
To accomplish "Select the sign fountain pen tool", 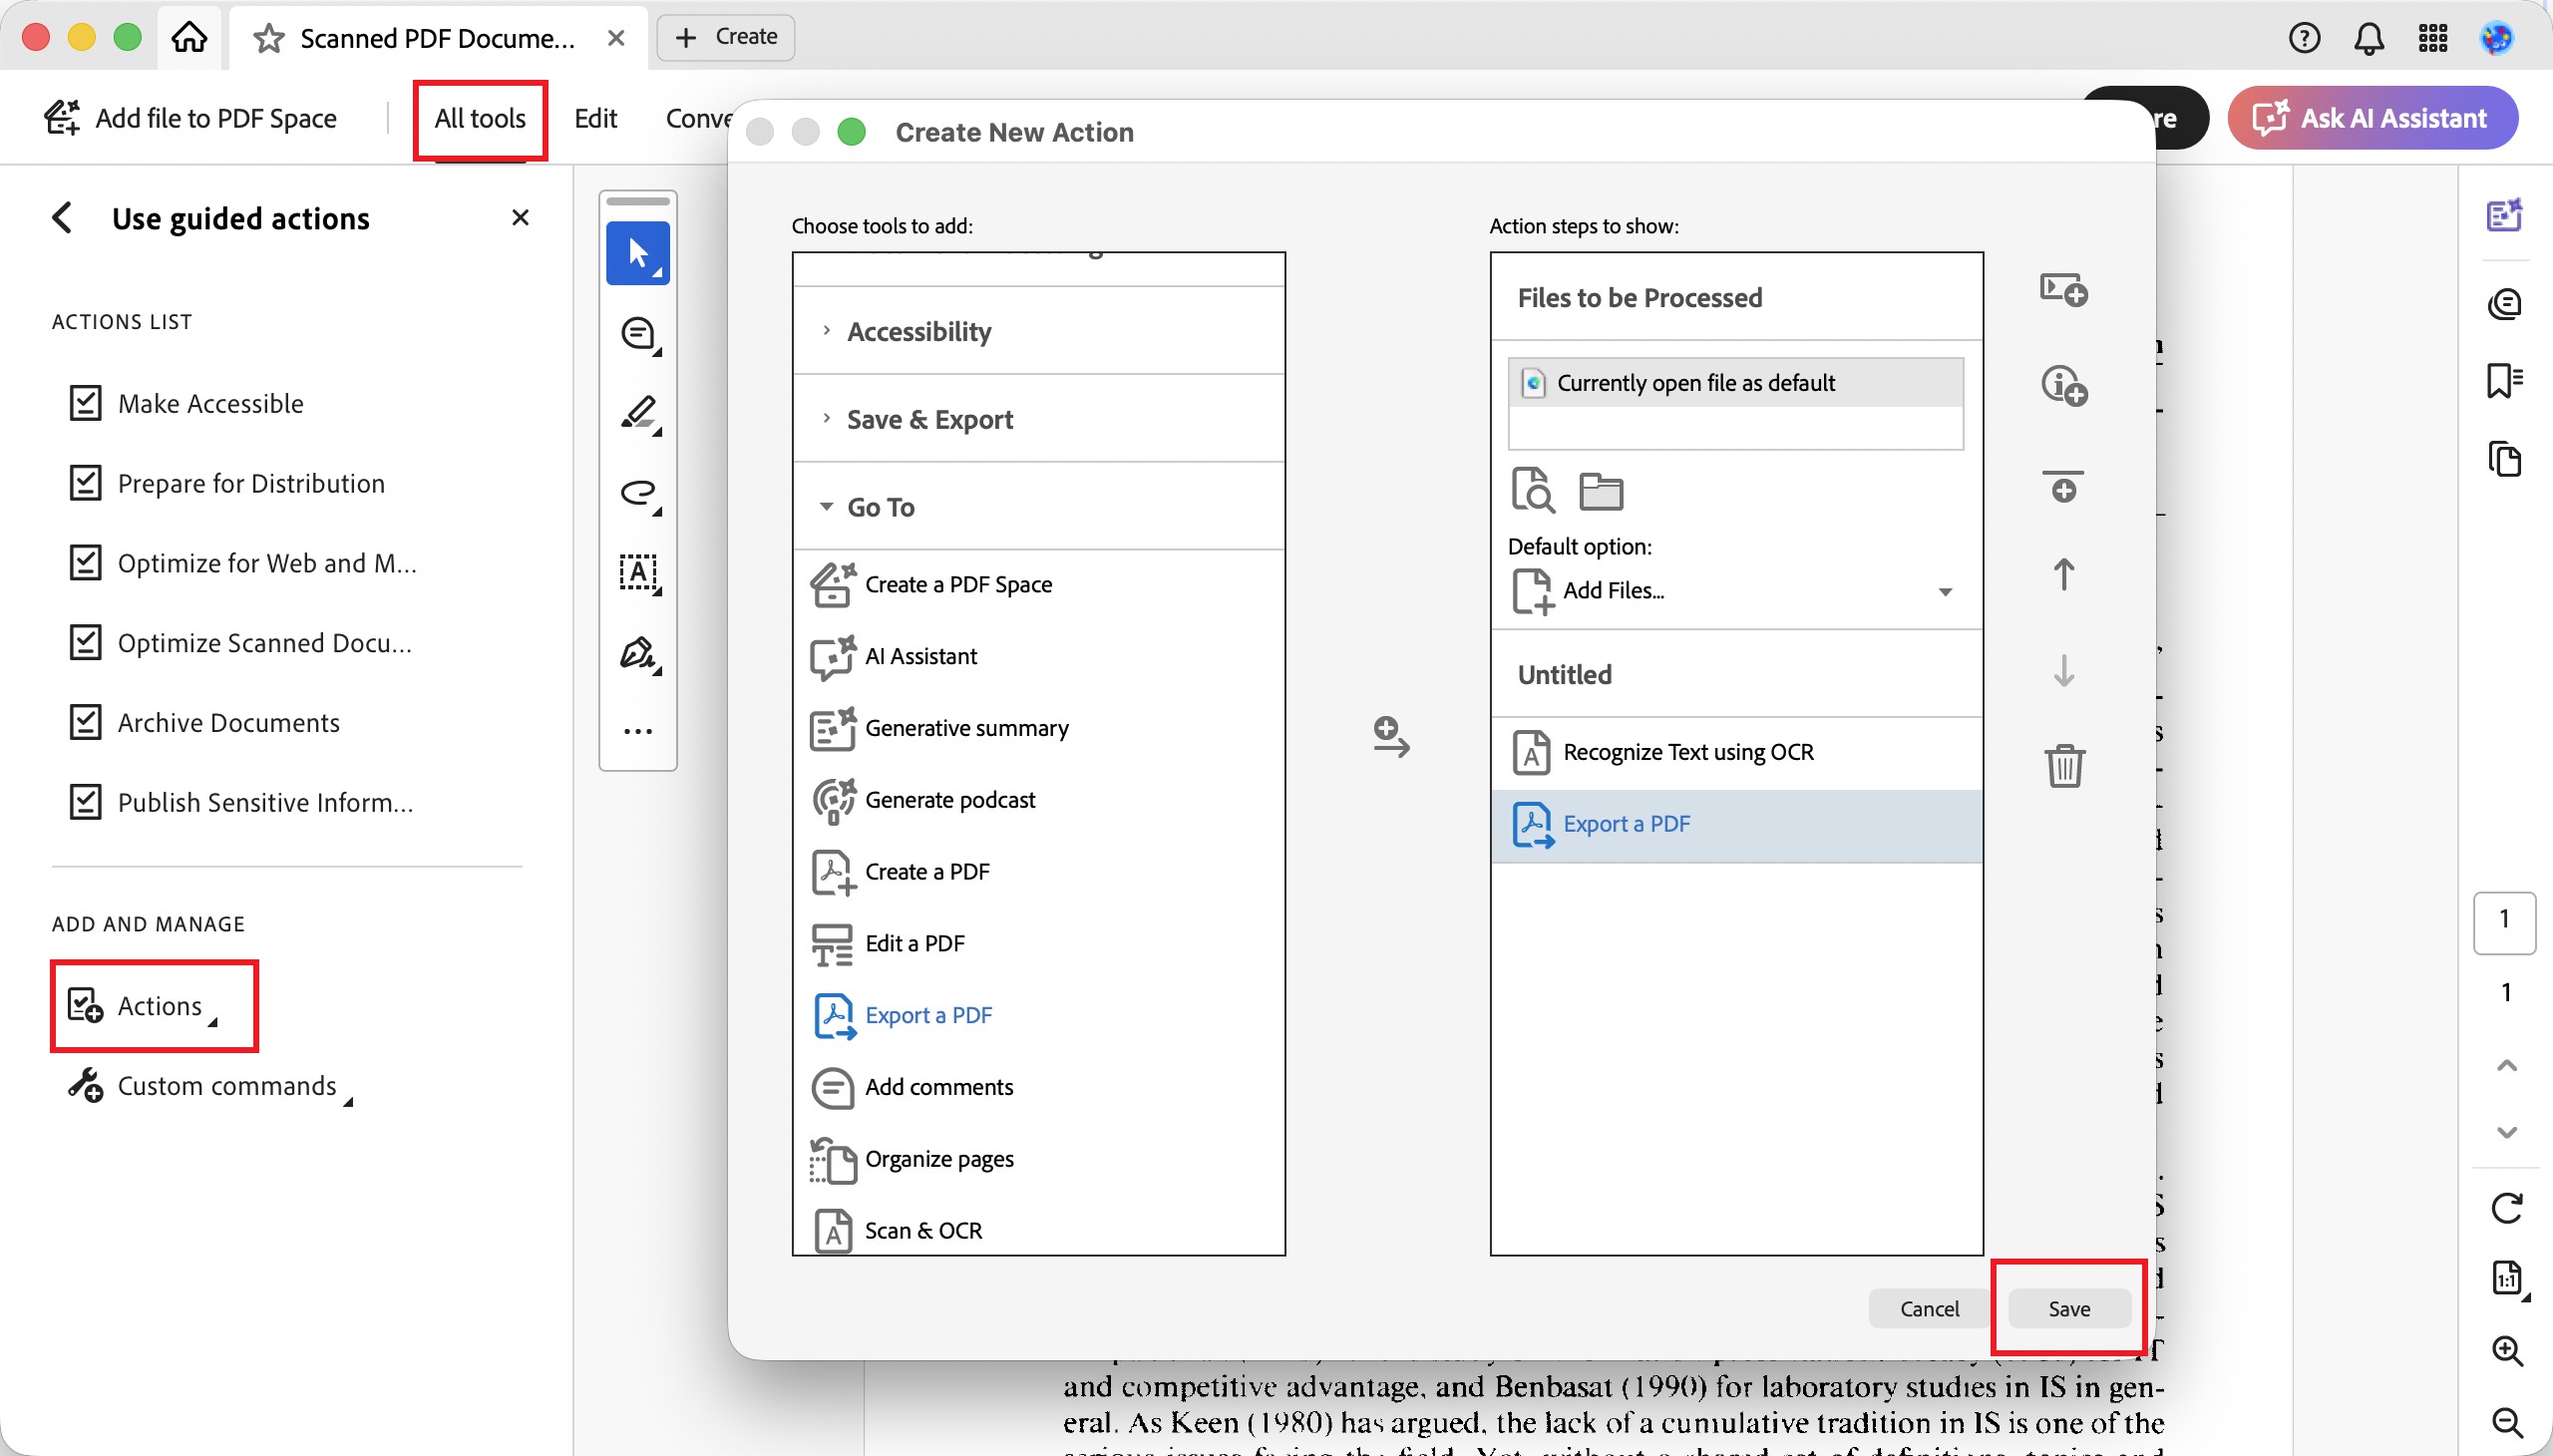I will pos(638,654).
